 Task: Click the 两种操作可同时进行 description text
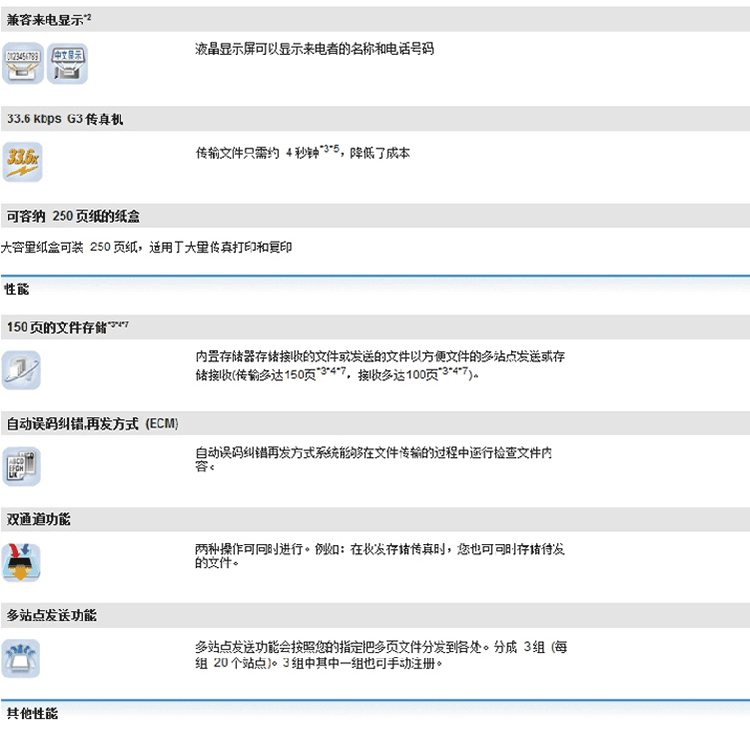pyautogui.click(x=380, y=555)
